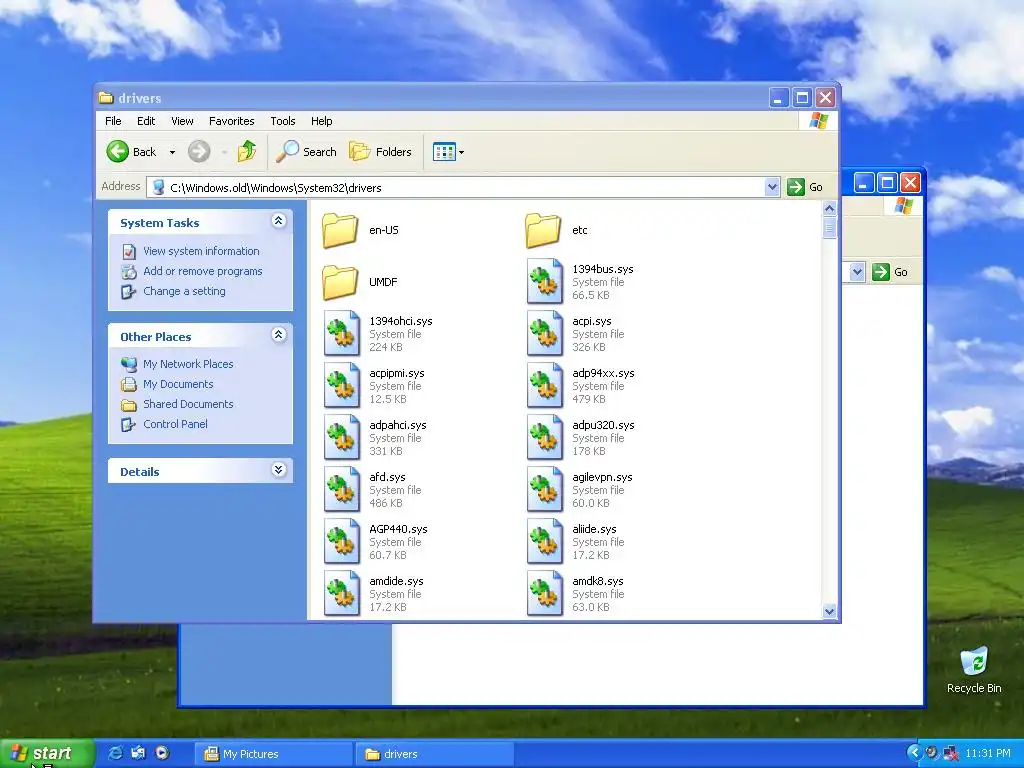The image size is (1024, 768).
Task: Switch to drivers taskbar button
Action: click(x=435, y=754)
